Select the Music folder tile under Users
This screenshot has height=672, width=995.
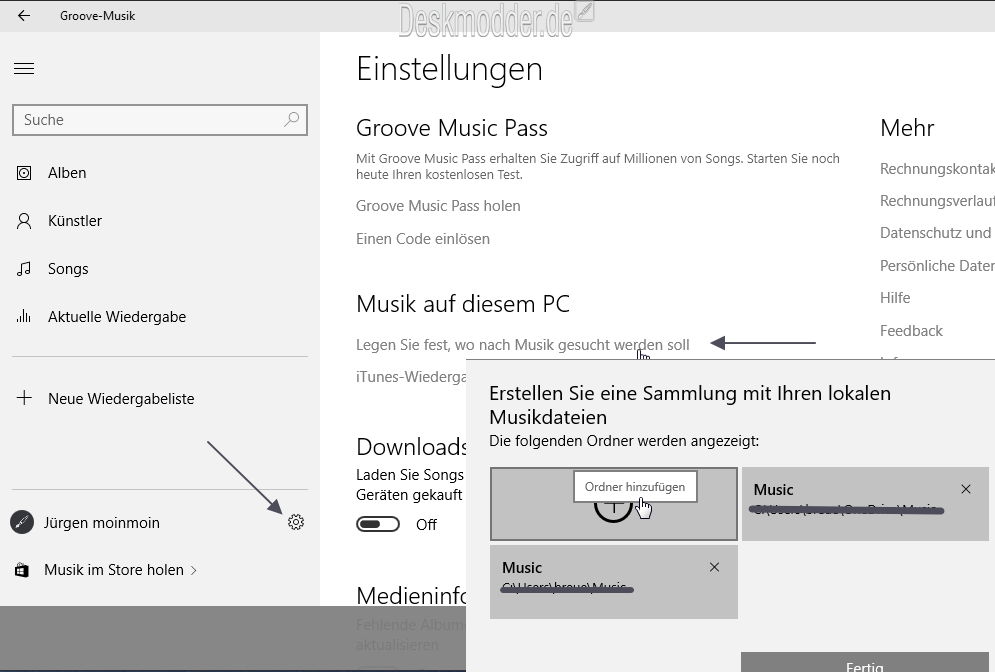click(x=614, y=582)
